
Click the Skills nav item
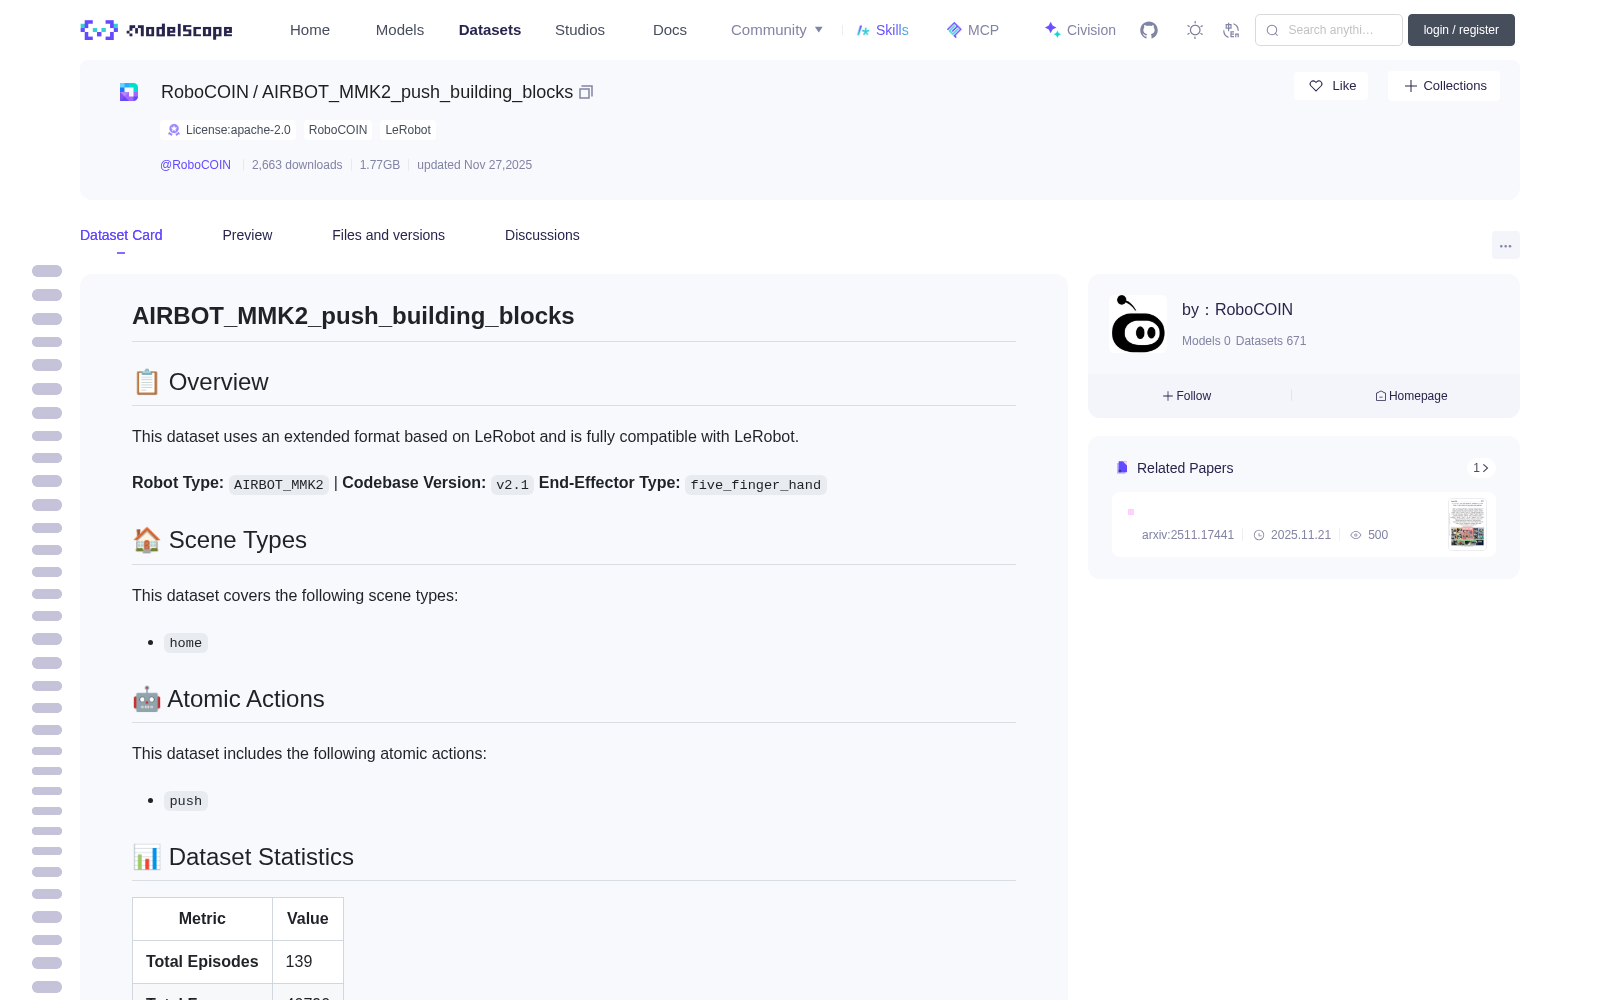882,30
